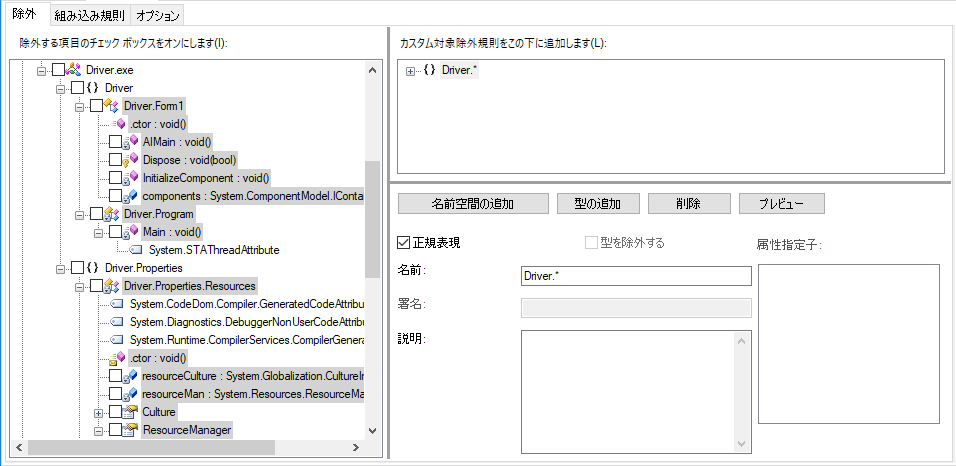Click the tree scrollbar down arrow
The width and height of the screenshot is (956, 466).
point(373,431)
